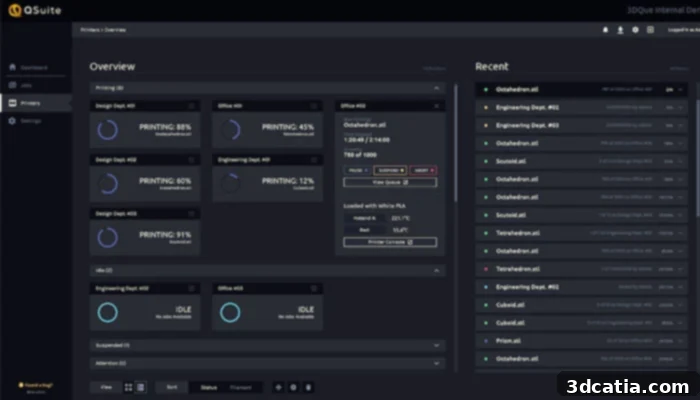Pause the Office #02 print job
The width and height of the screenshot is (700, 400).
click(x=357, y=170)
